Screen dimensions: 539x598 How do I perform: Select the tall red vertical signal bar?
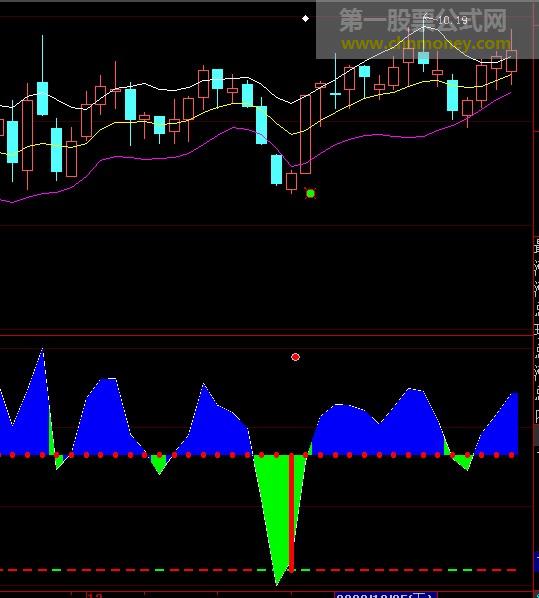(291, 513)
